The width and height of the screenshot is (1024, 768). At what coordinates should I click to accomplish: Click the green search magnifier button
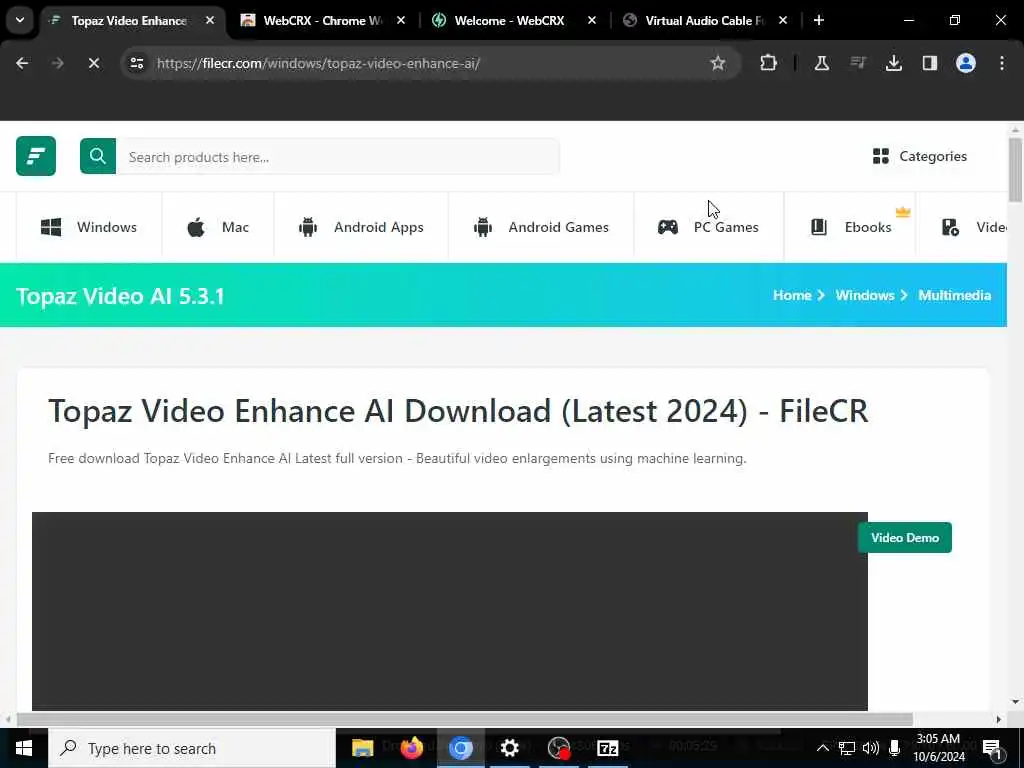click(98, 156)
